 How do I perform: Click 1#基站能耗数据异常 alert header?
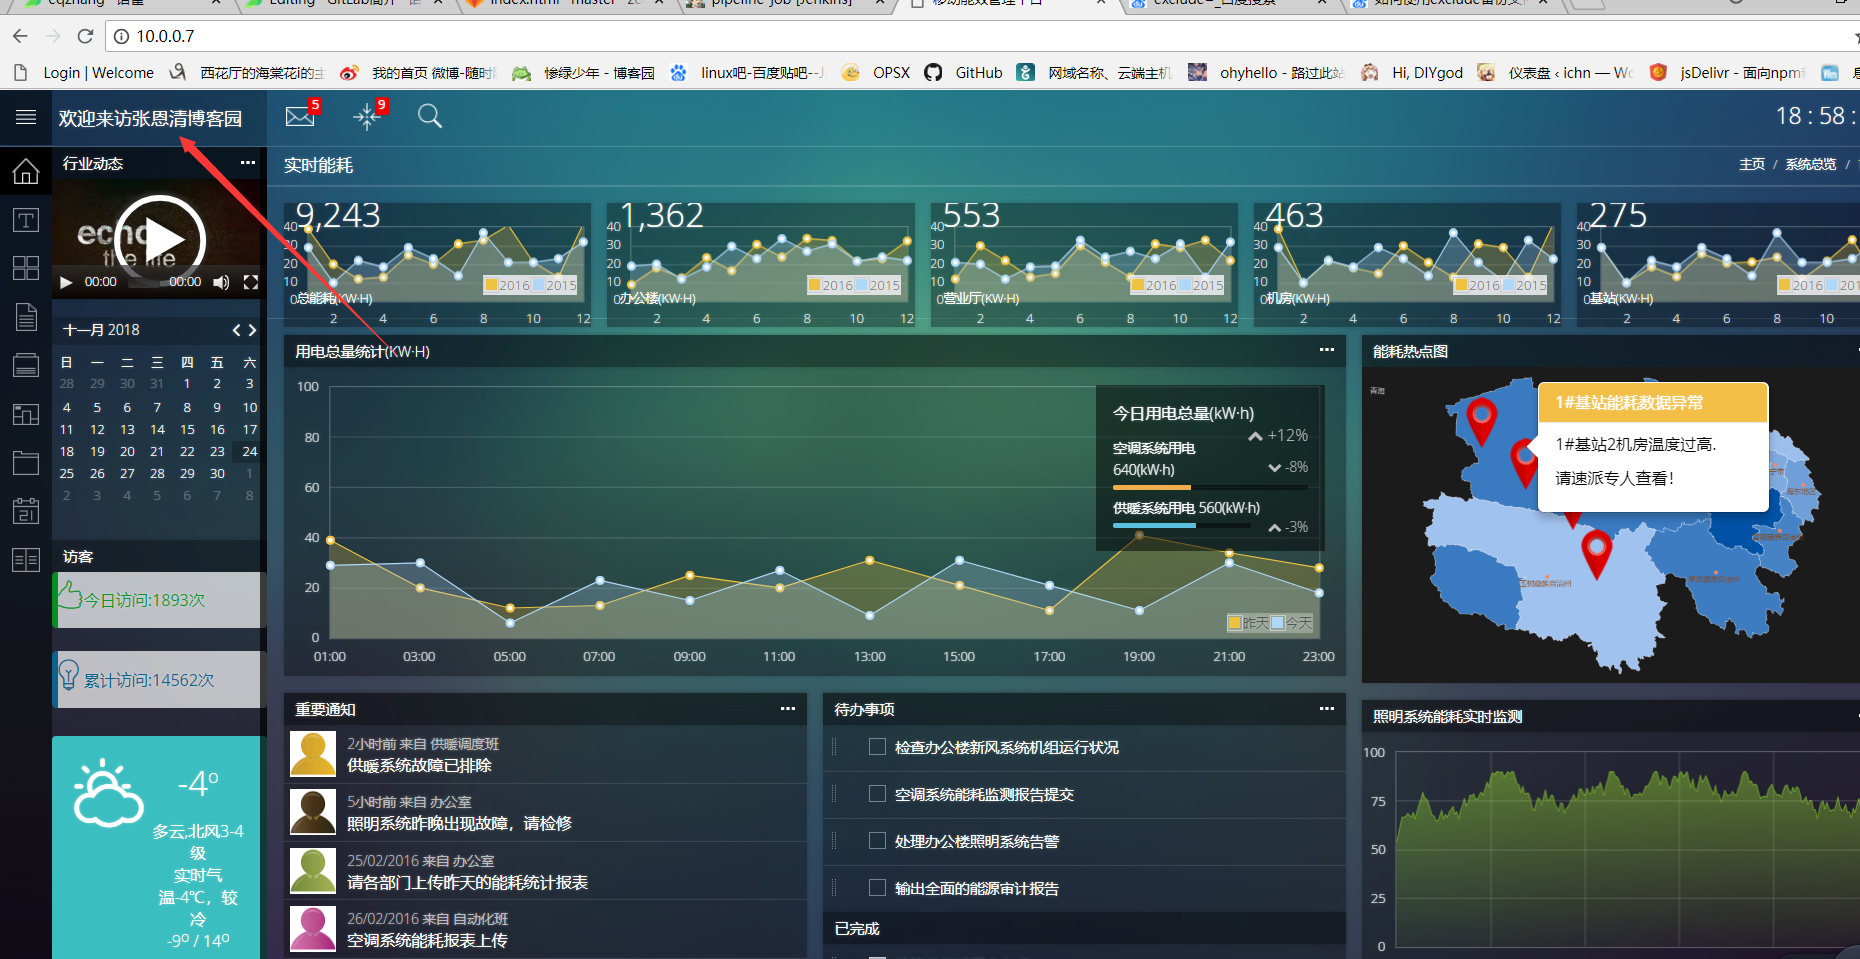coord(1653,402)
